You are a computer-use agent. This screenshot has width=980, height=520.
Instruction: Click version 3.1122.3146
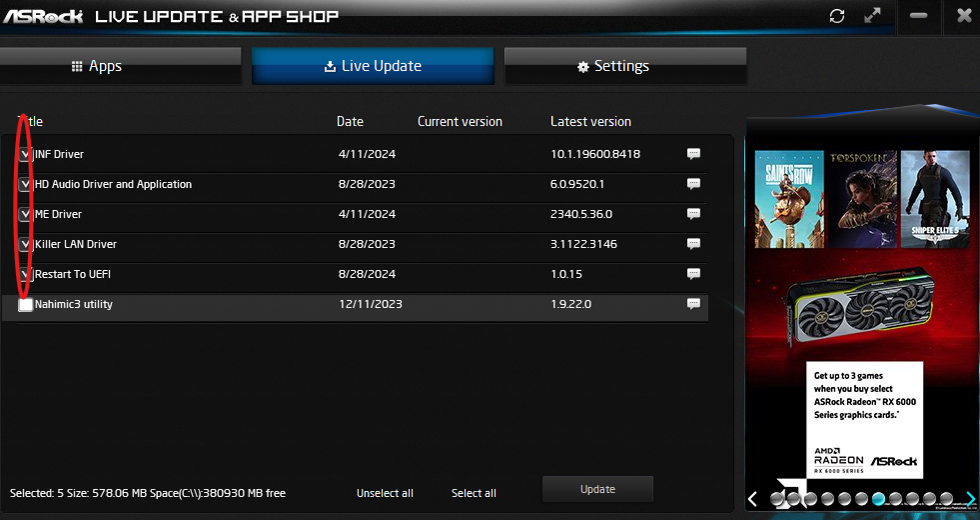[584, 244]
